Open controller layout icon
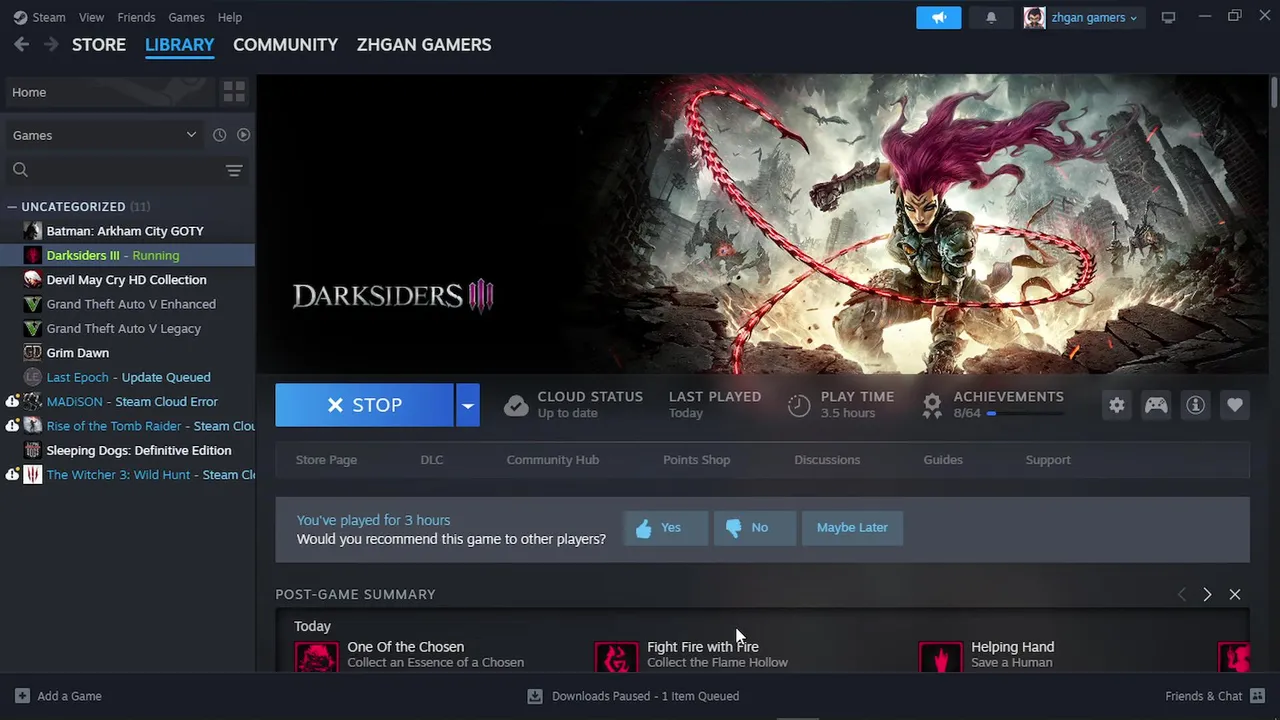Screen dimensions: 1280x720 click(1156, 405)
